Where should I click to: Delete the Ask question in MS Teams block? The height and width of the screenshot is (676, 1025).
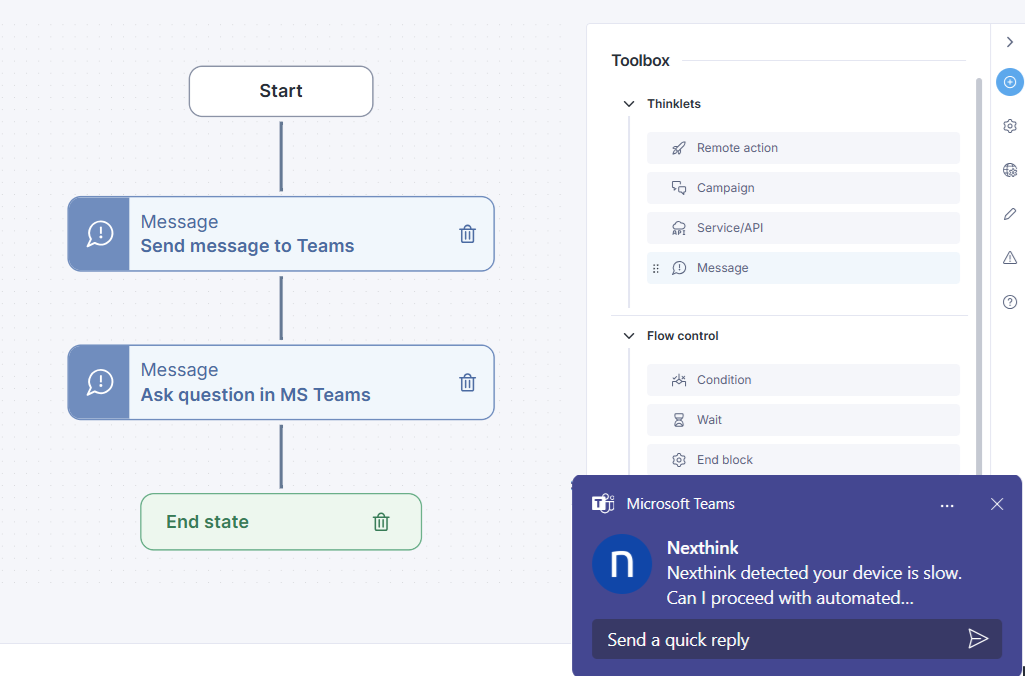coord(467,382)
